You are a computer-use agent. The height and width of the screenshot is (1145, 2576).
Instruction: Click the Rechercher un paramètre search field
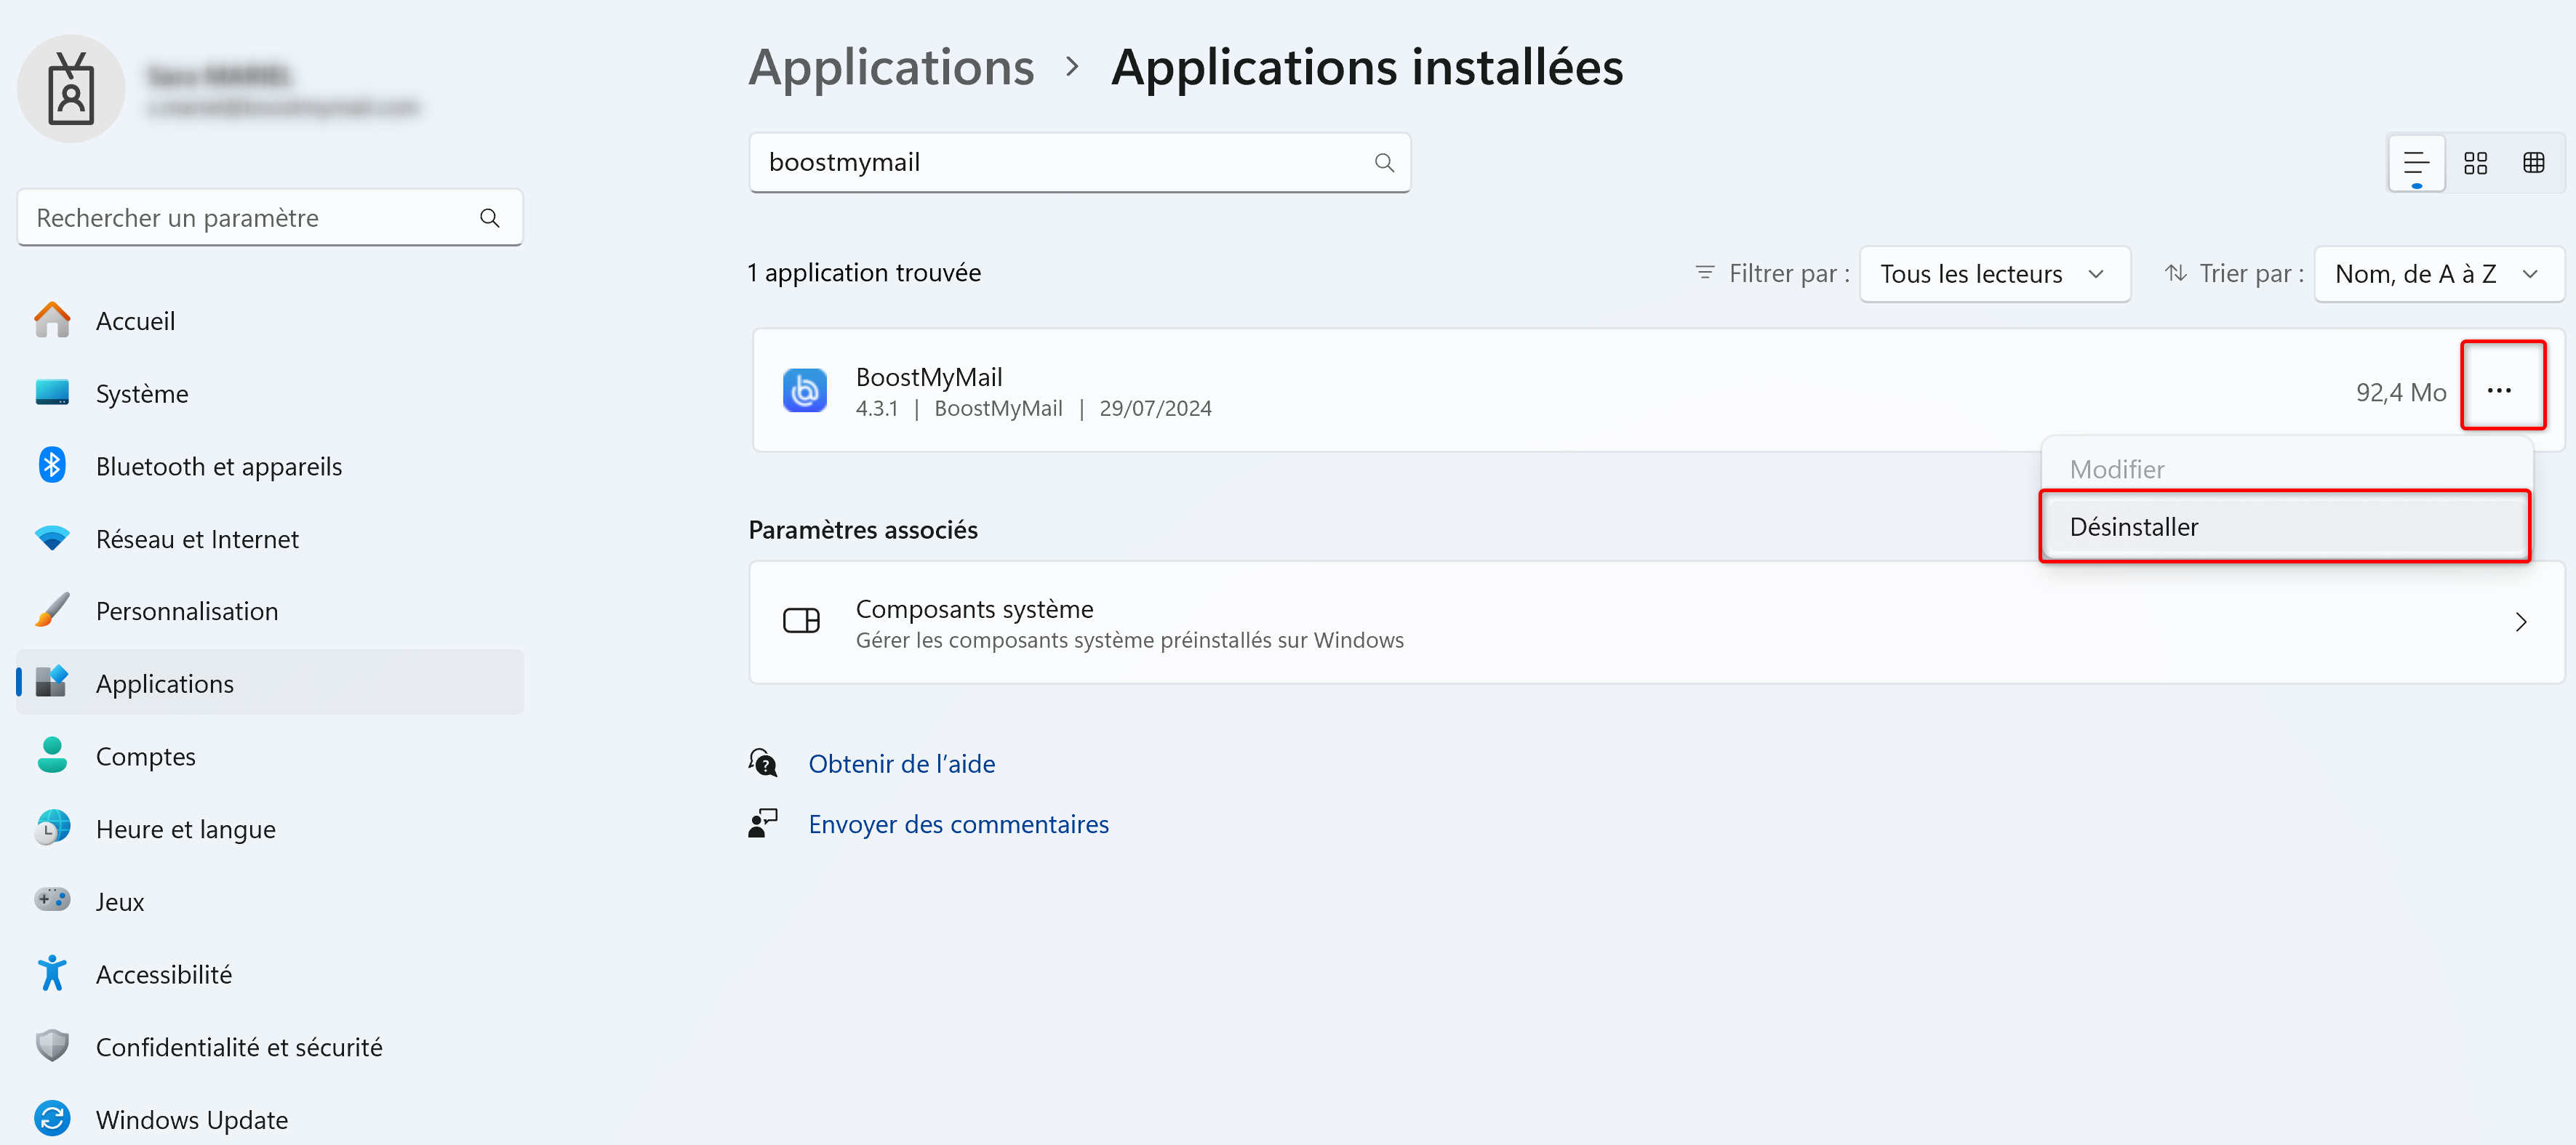coord(270,218)
